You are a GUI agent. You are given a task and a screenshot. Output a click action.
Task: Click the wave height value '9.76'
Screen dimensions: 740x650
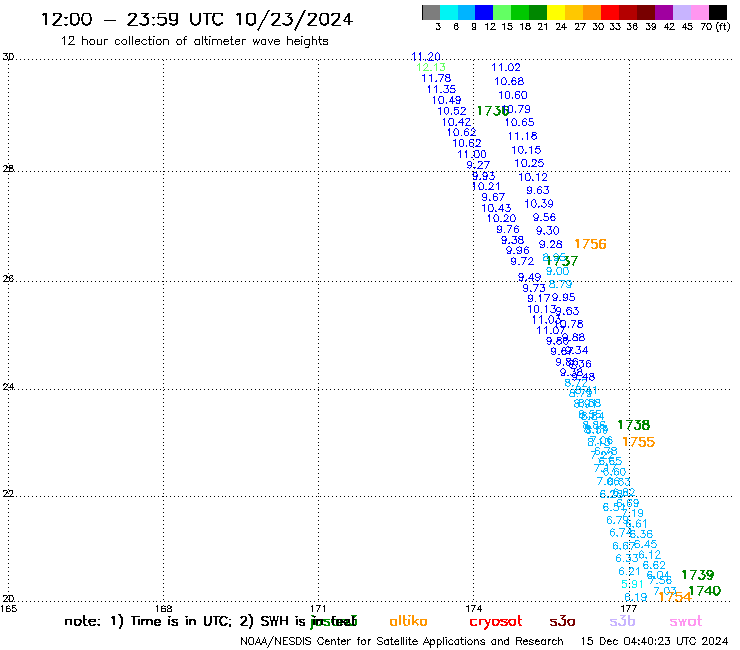[x=508, y=229]
